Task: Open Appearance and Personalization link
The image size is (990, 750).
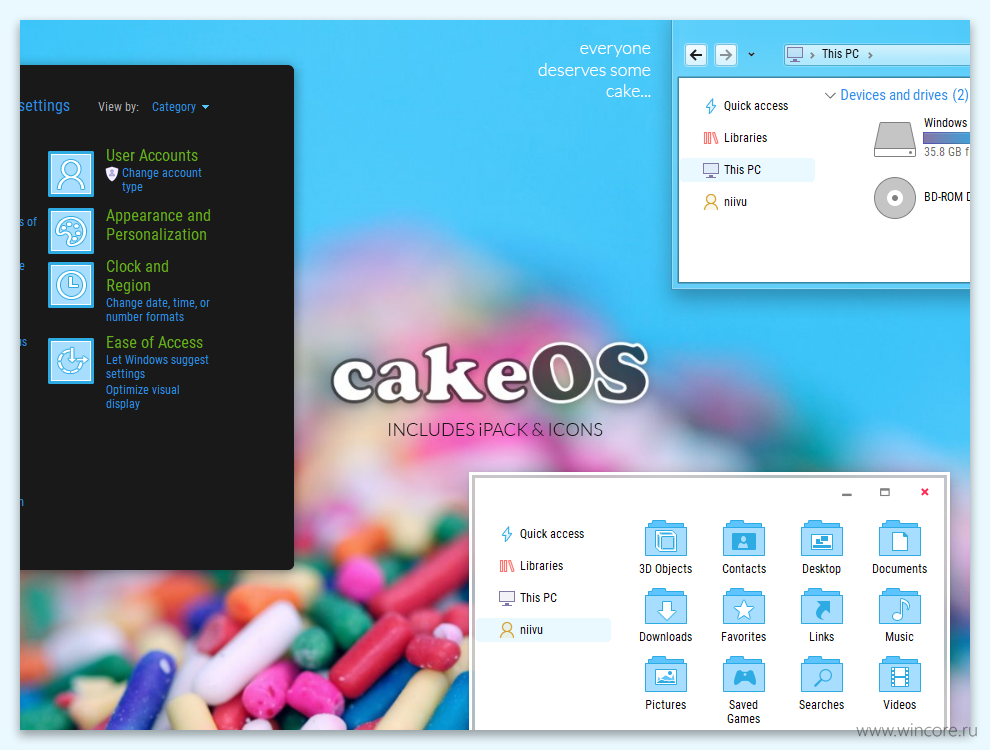Action: click(x=158, y=225)
